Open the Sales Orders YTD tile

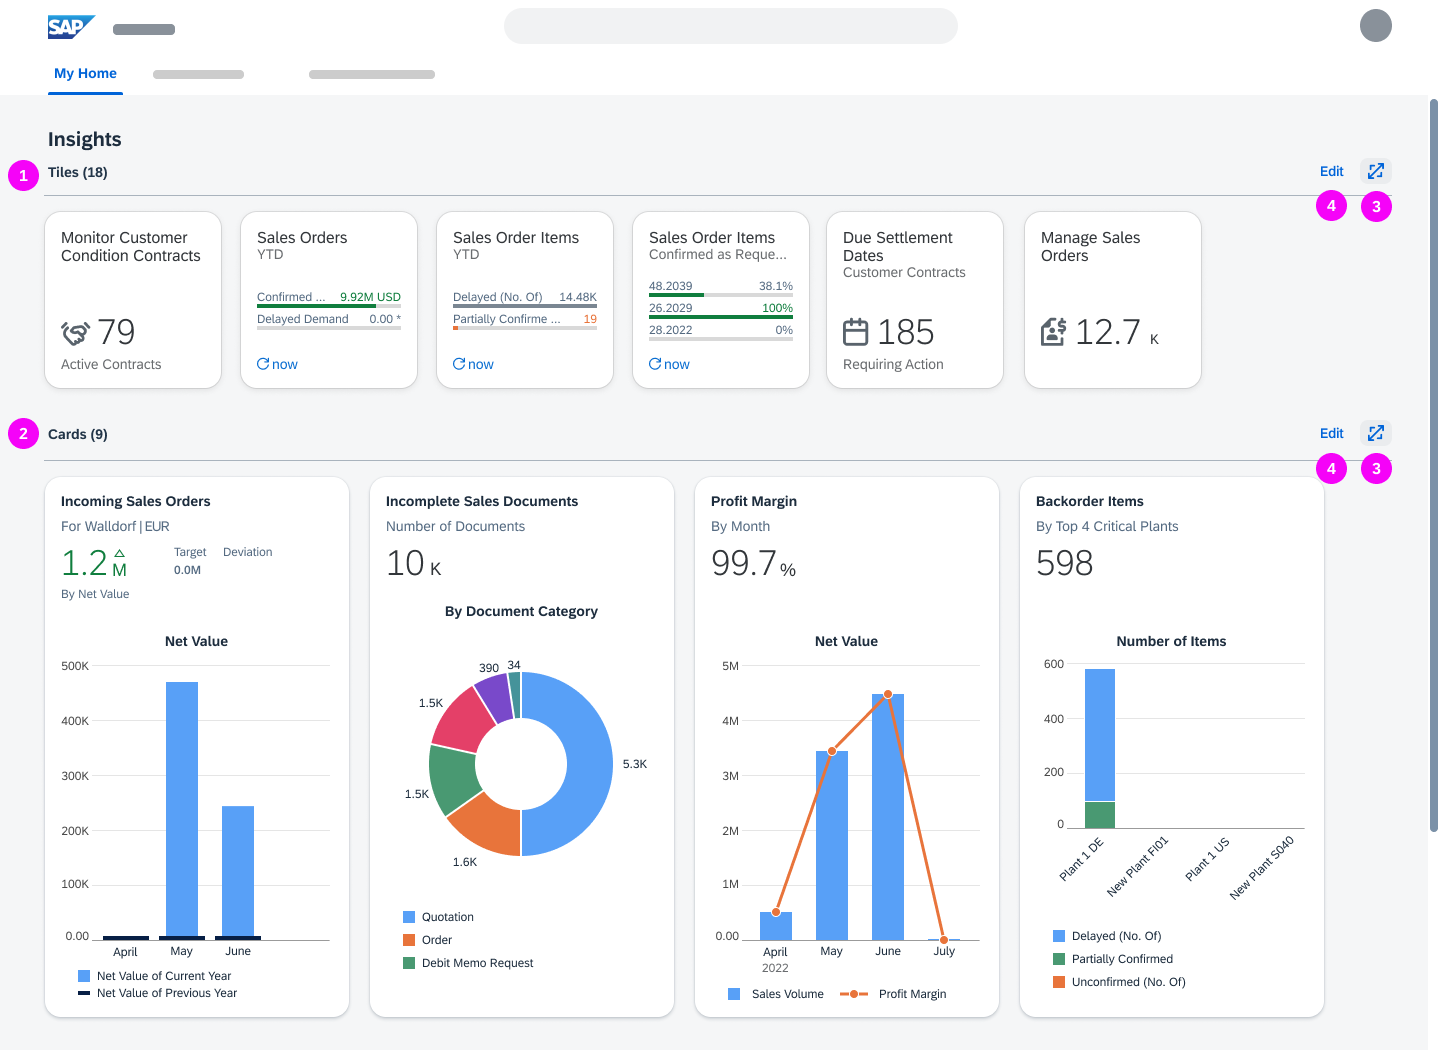pos(329,300)
